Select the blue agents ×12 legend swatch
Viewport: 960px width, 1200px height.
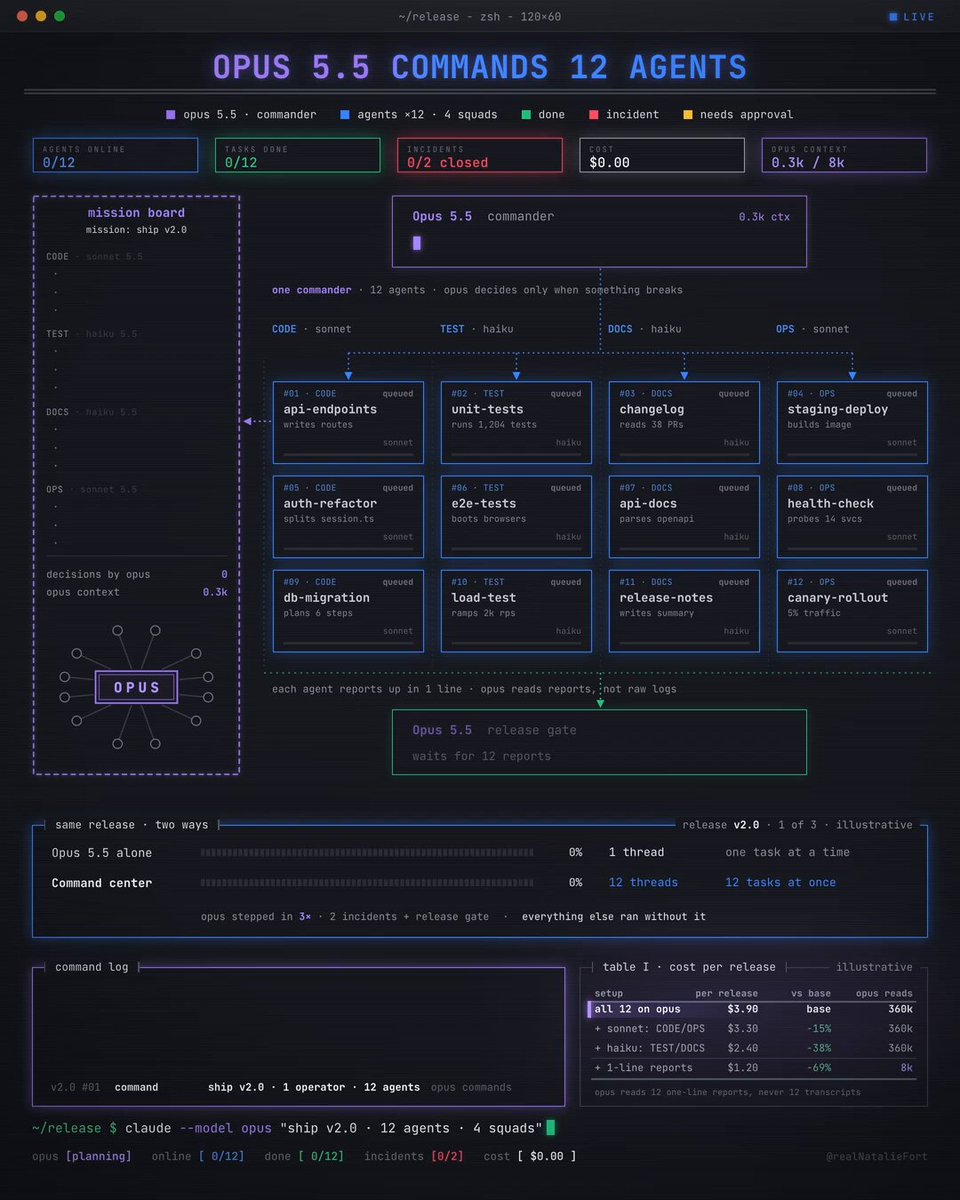[x=344, y=114]
